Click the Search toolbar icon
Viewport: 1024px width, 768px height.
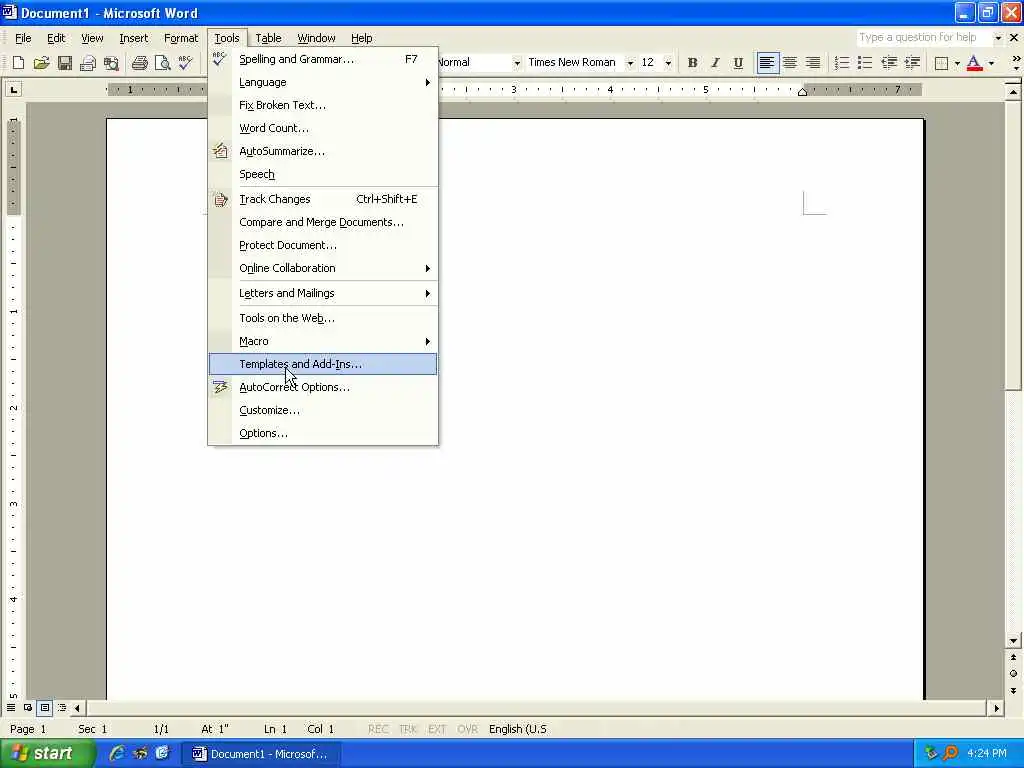112,63
